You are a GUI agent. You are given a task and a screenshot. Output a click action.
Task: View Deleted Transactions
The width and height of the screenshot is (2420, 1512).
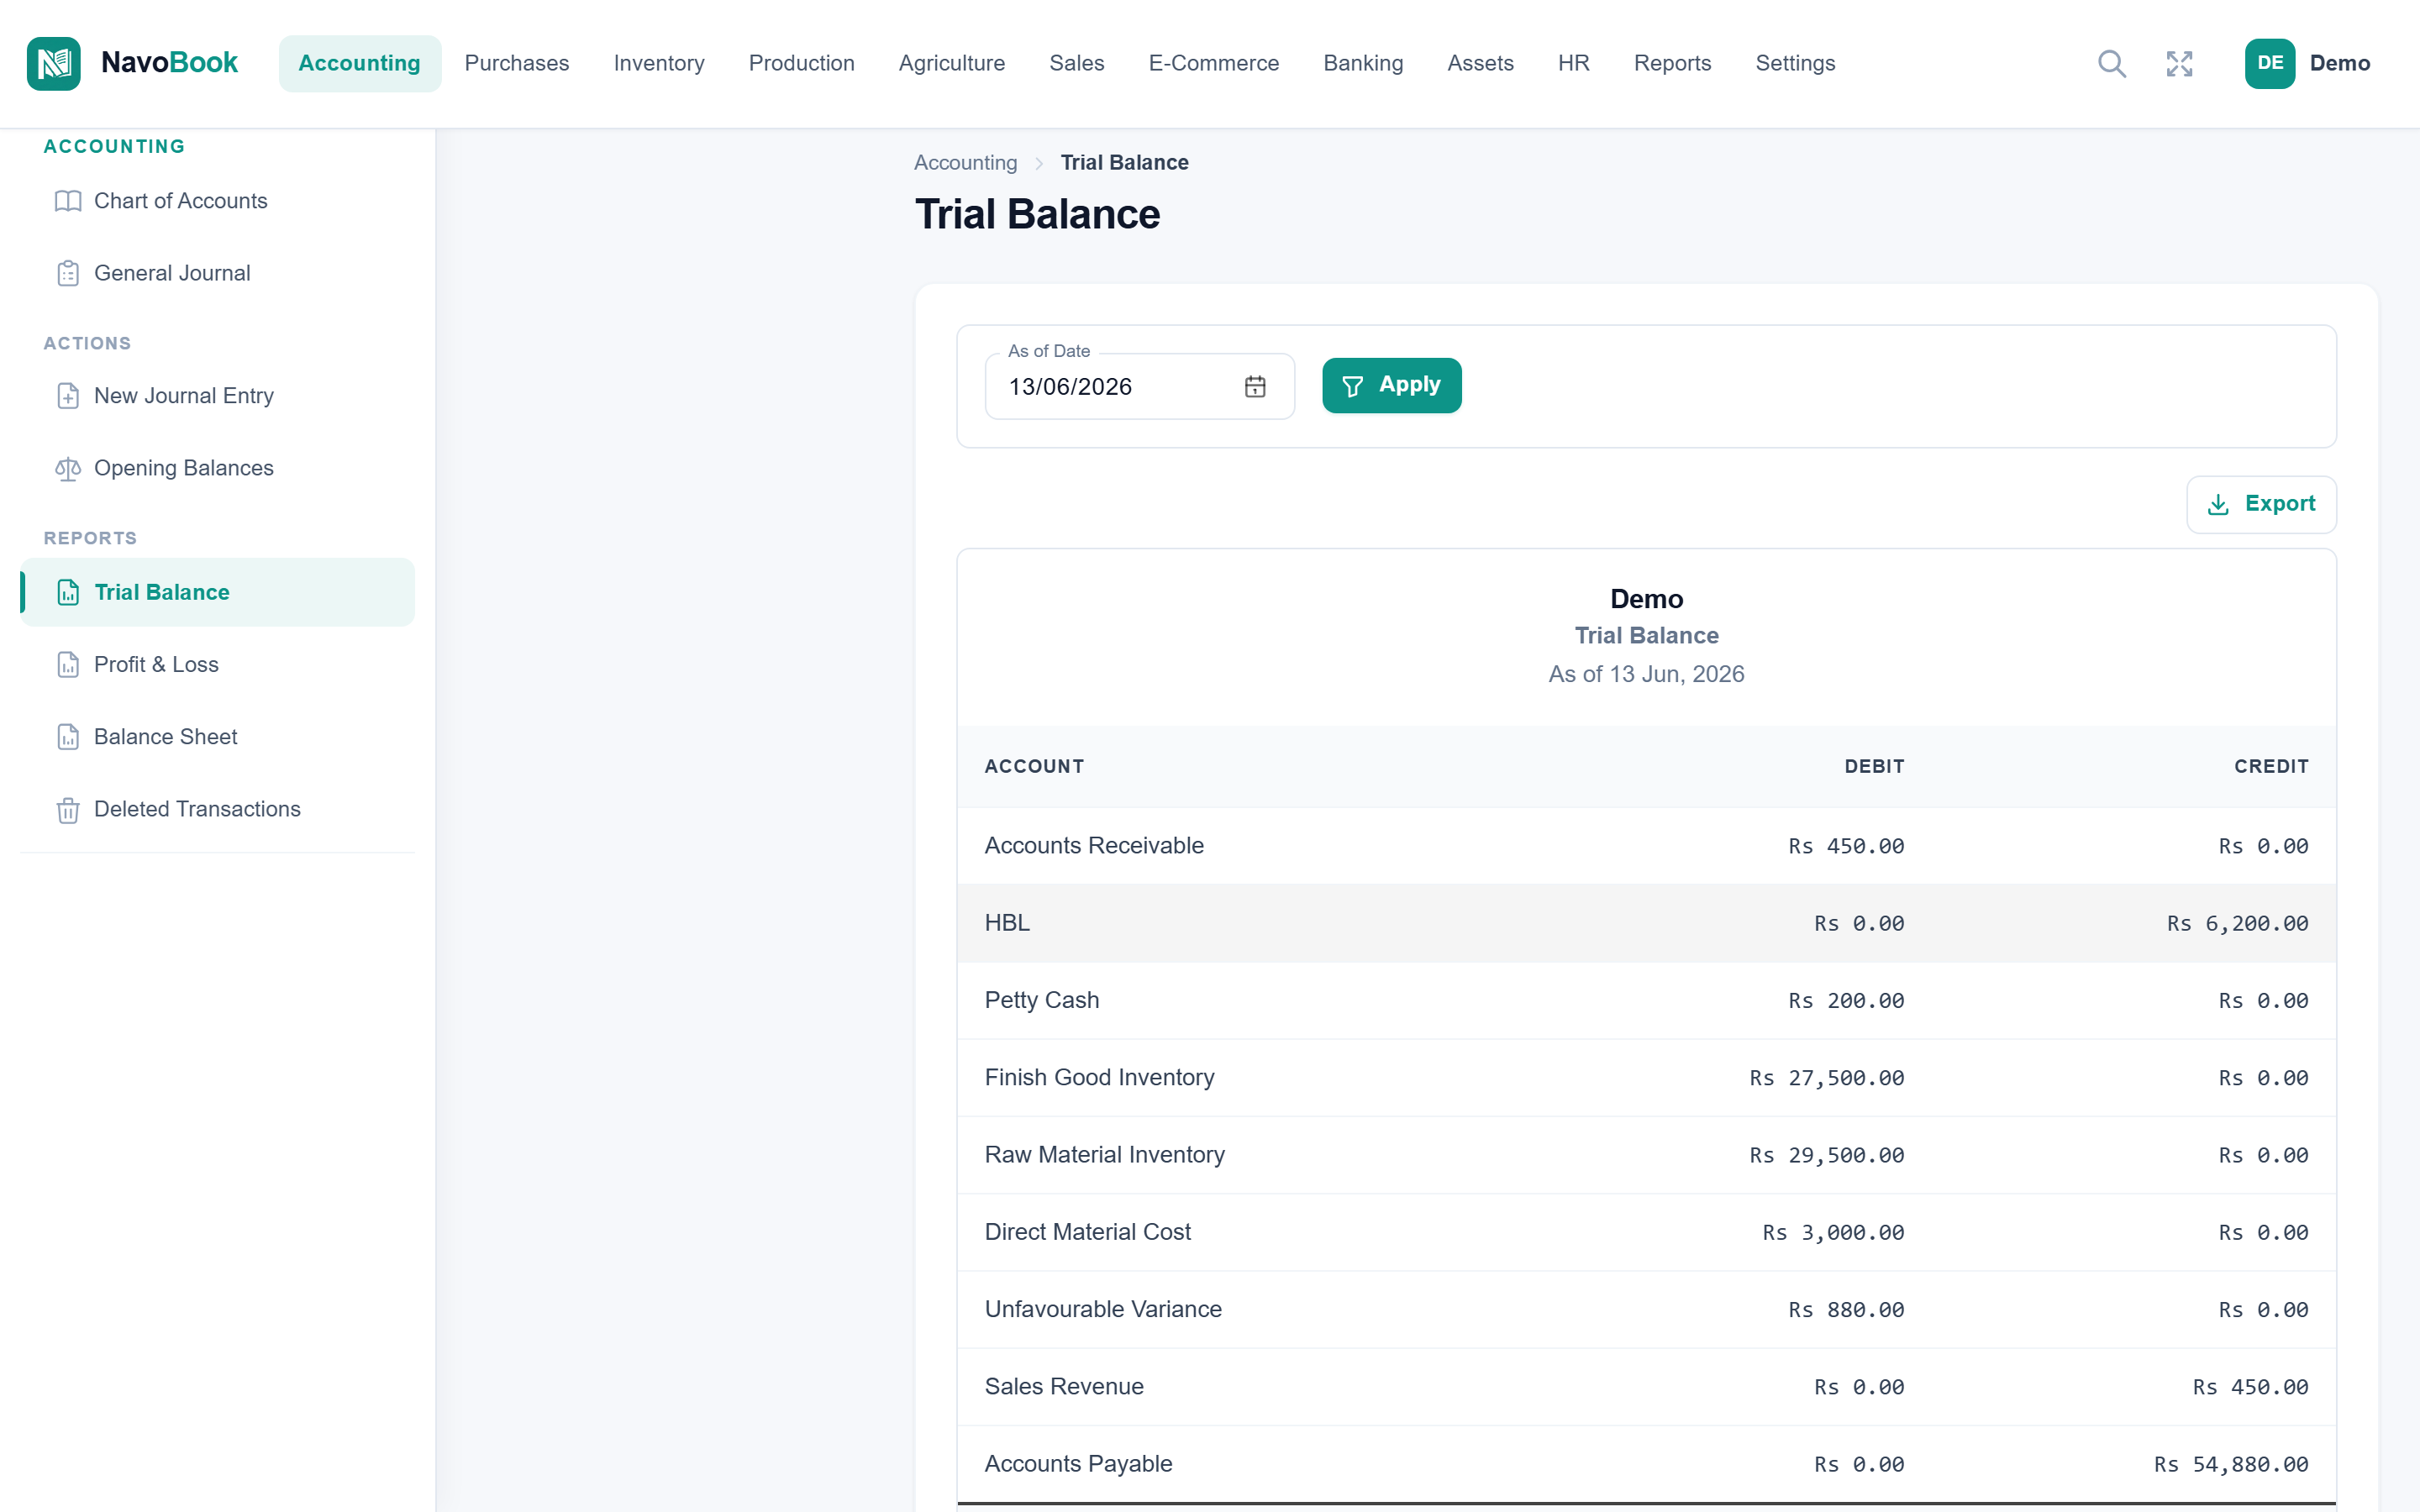[217, 809]
